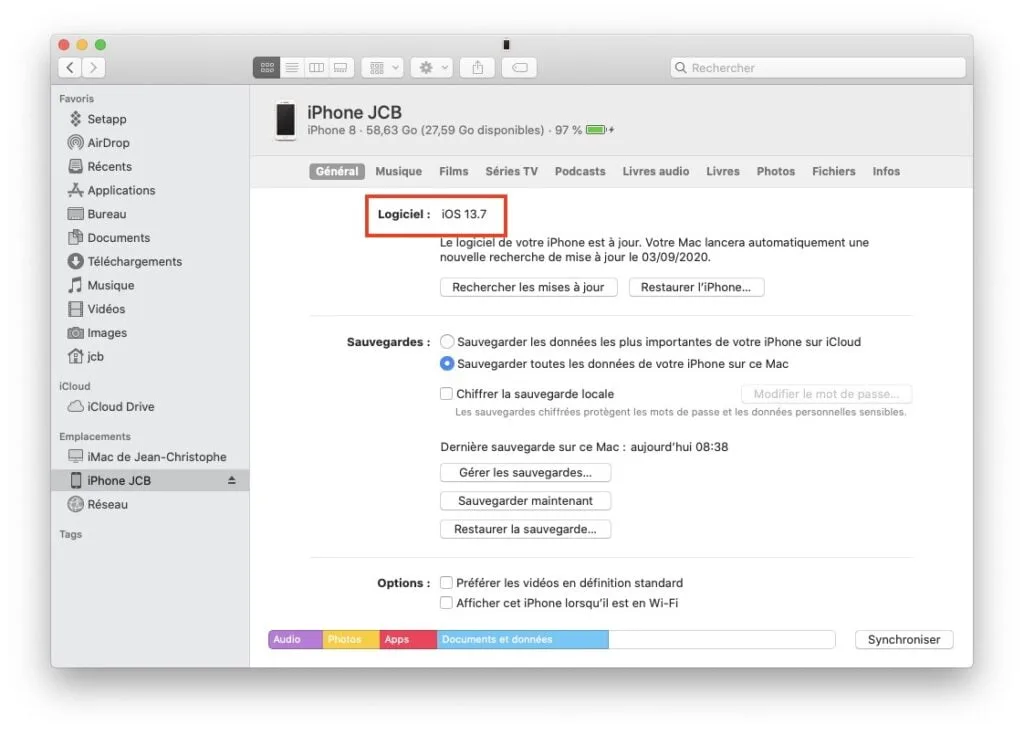Check Préférer les vidéos en définition standard
The width and height of the screenshot is (1024, 735).
pyautogui.click(x=447, y=583)
